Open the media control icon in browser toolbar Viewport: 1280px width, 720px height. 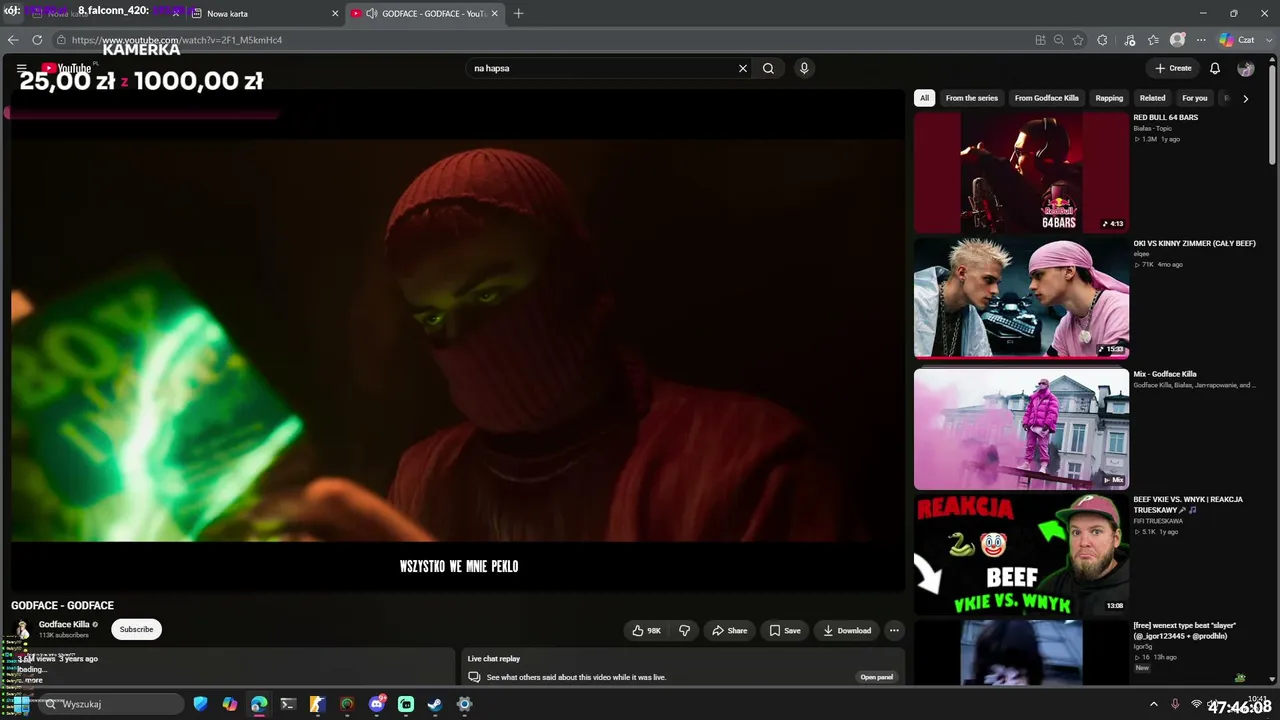(x=1130, y=40)
